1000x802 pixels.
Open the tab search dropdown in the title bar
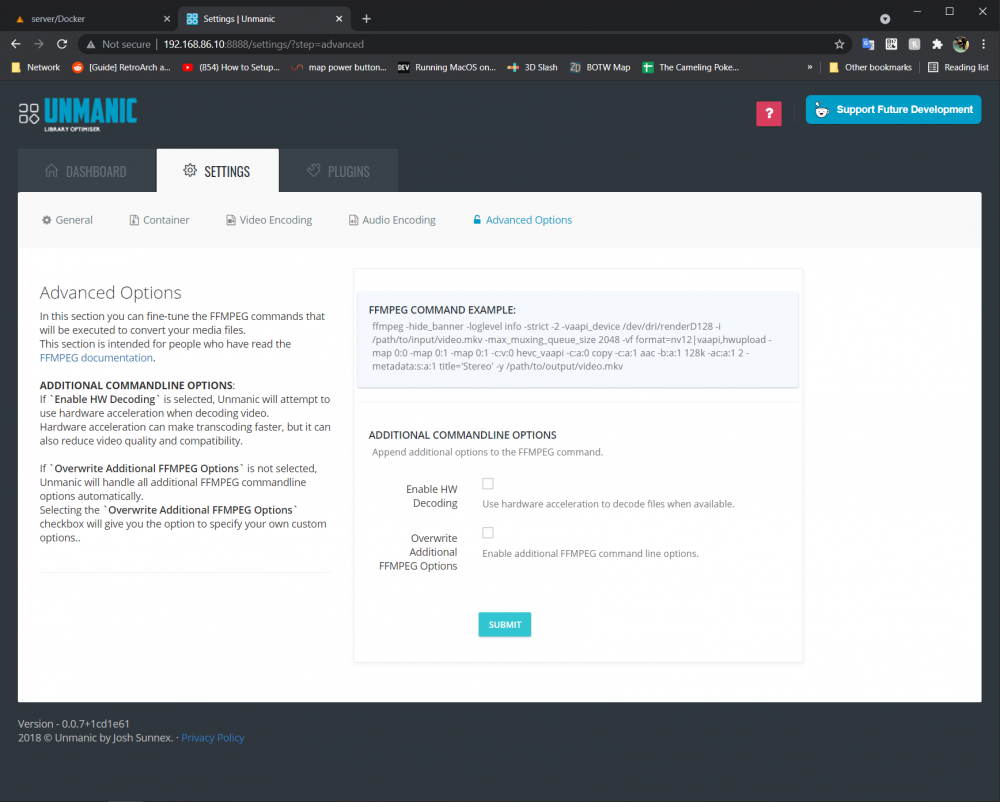(x=885, y=18)
